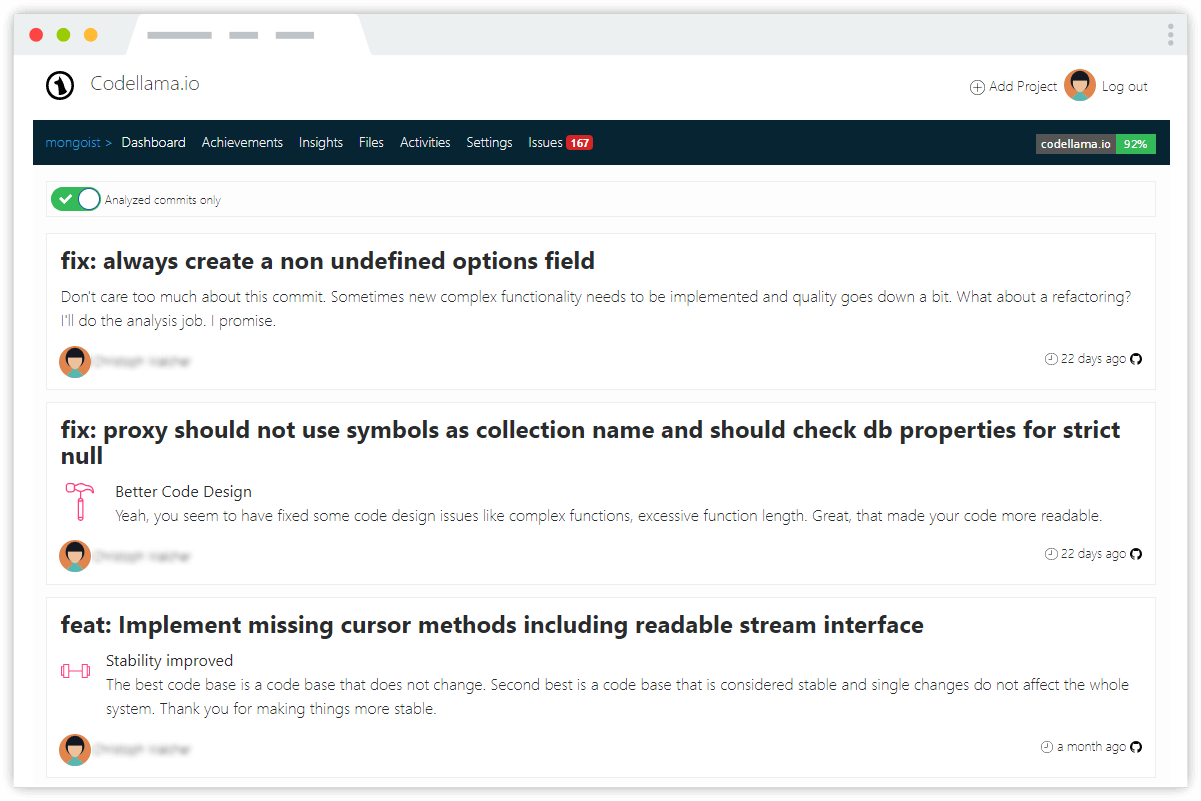Open commit 'feat: Implement missing cursor methods'
The height and width of the screenshot is (801, 1201).
(492, 625)
